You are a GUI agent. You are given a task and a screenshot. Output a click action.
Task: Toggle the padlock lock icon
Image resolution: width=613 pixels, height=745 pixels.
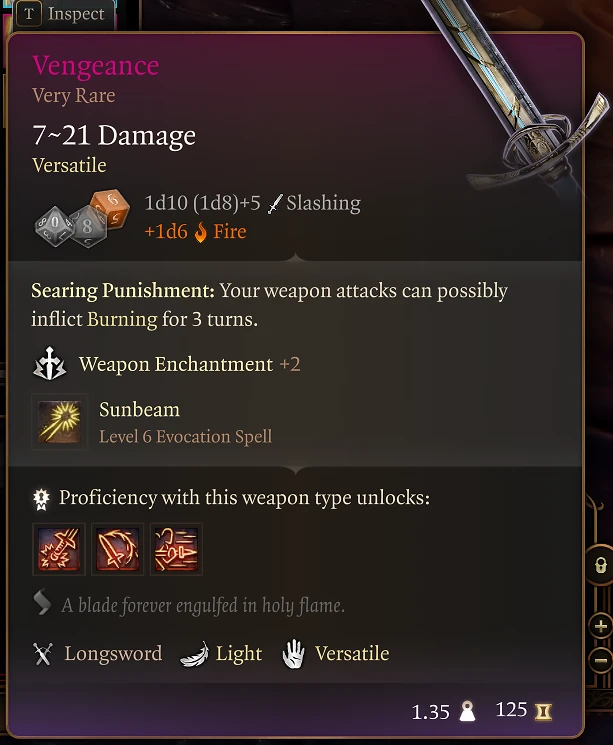(x=601, y=565)
